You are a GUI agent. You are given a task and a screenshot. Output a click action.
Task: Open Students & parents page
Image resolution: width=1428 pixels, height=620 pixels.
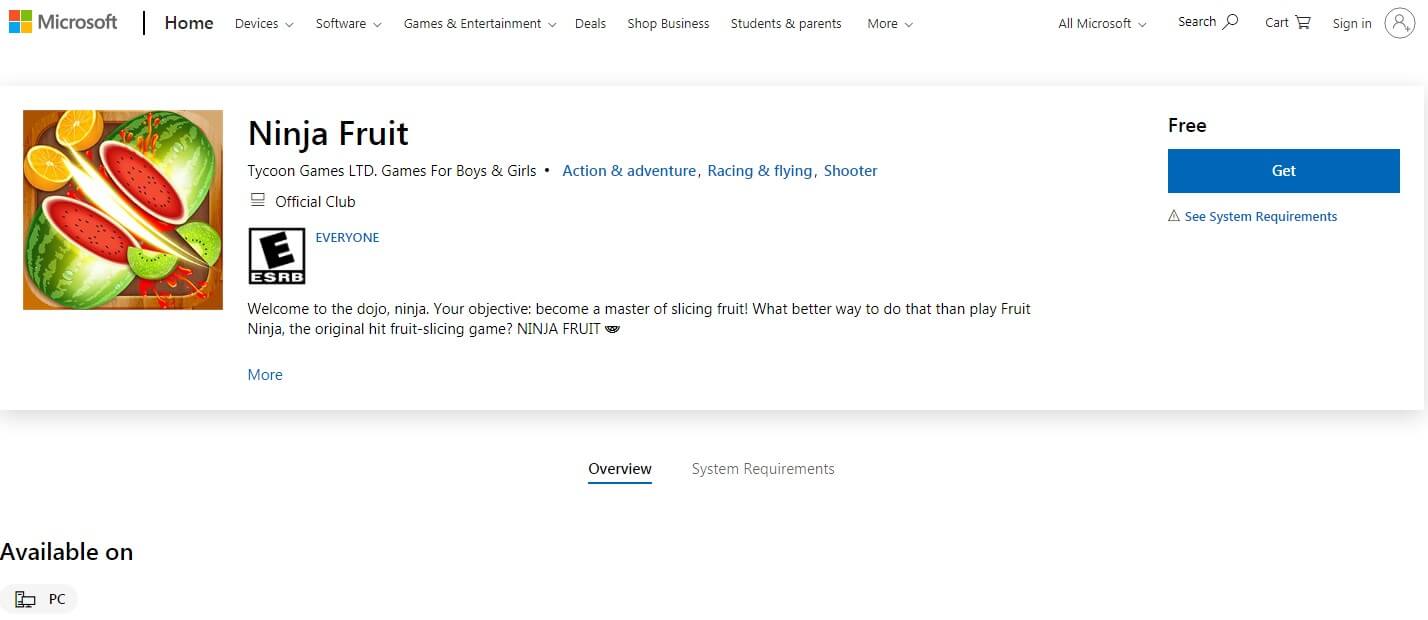tap(786, 23)
